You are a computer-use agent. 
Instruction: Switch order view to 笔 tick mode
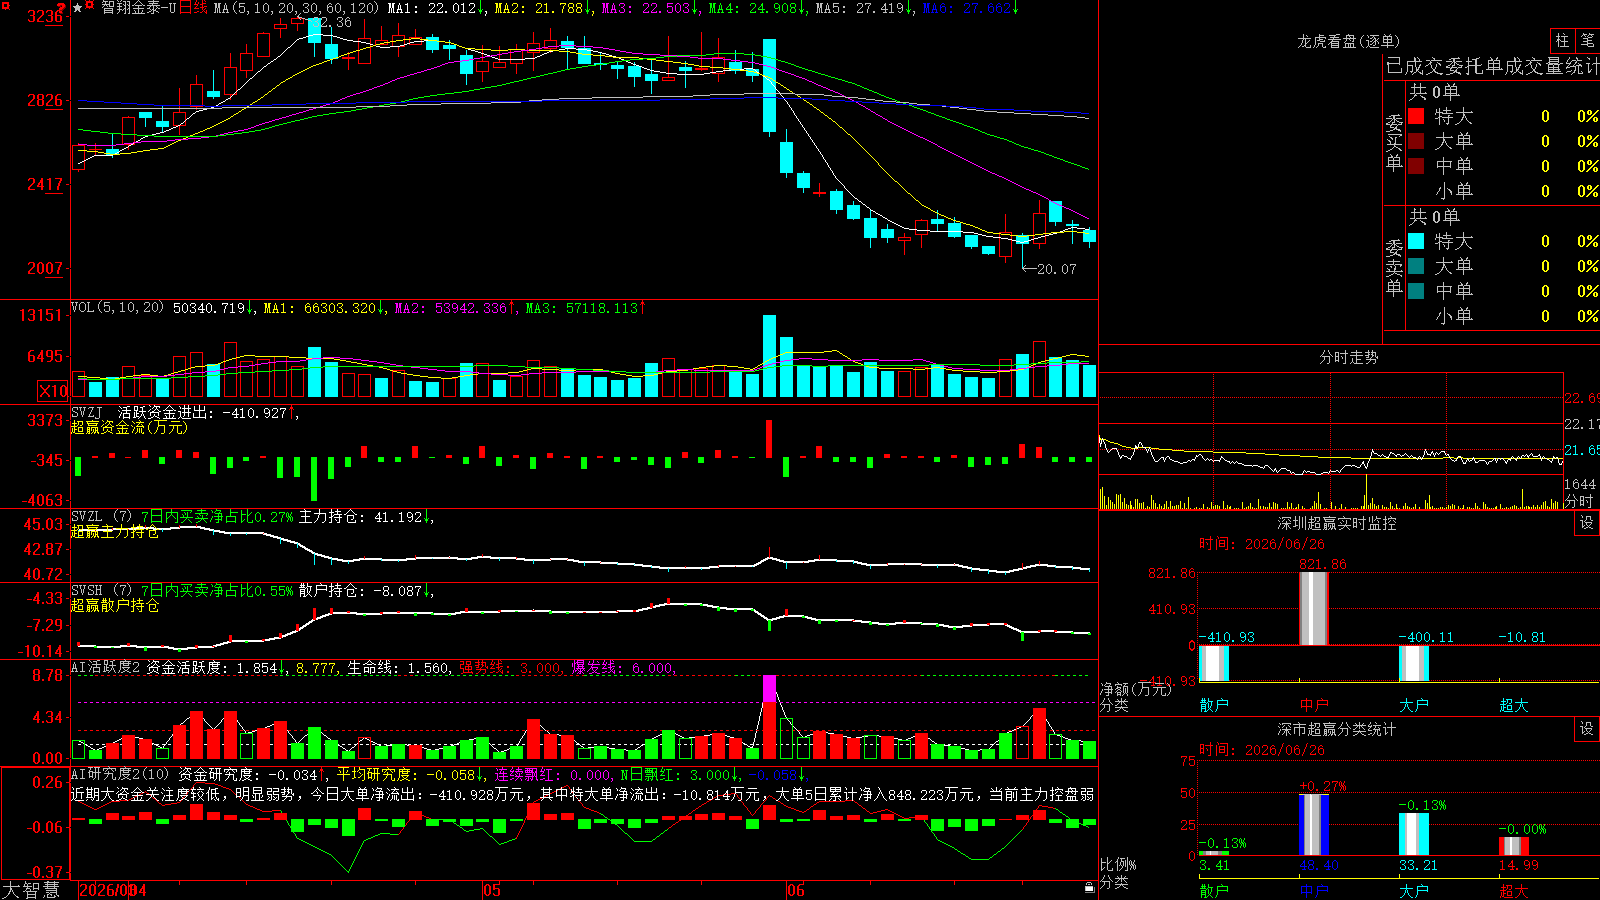click(1587, 41)
